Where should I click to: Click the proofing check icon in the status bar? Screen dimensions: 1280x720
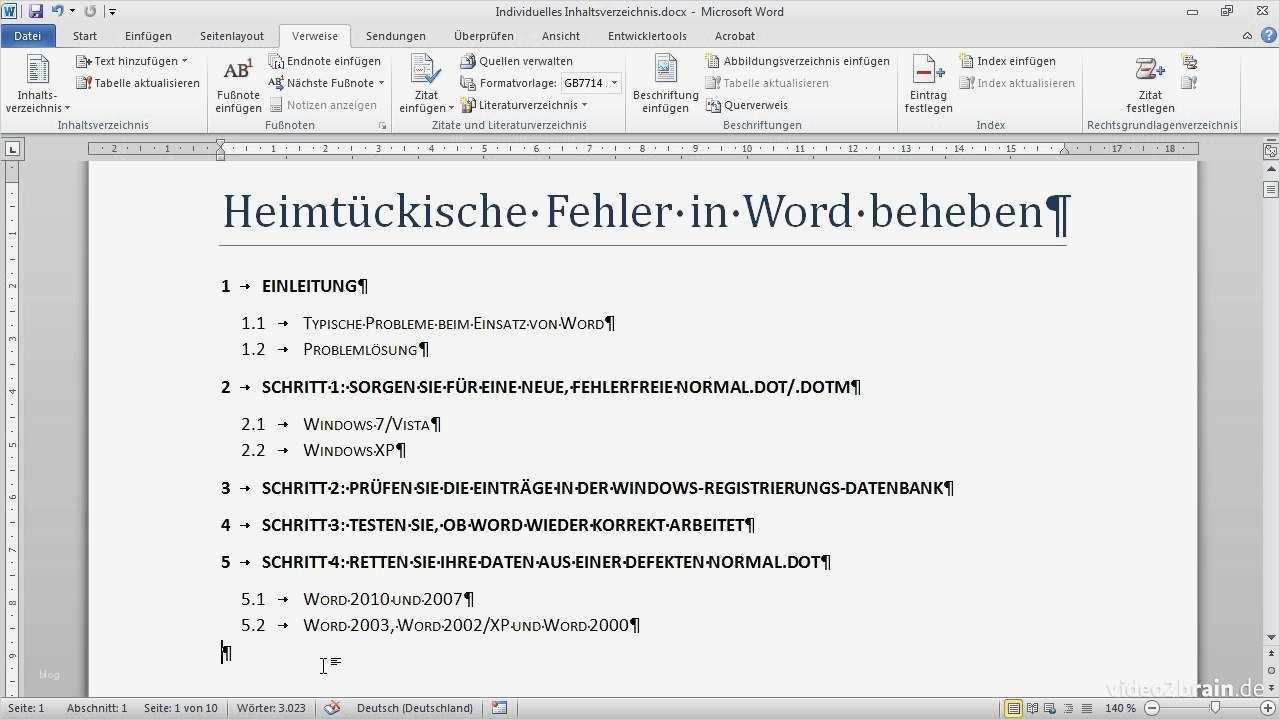point(333,708)
